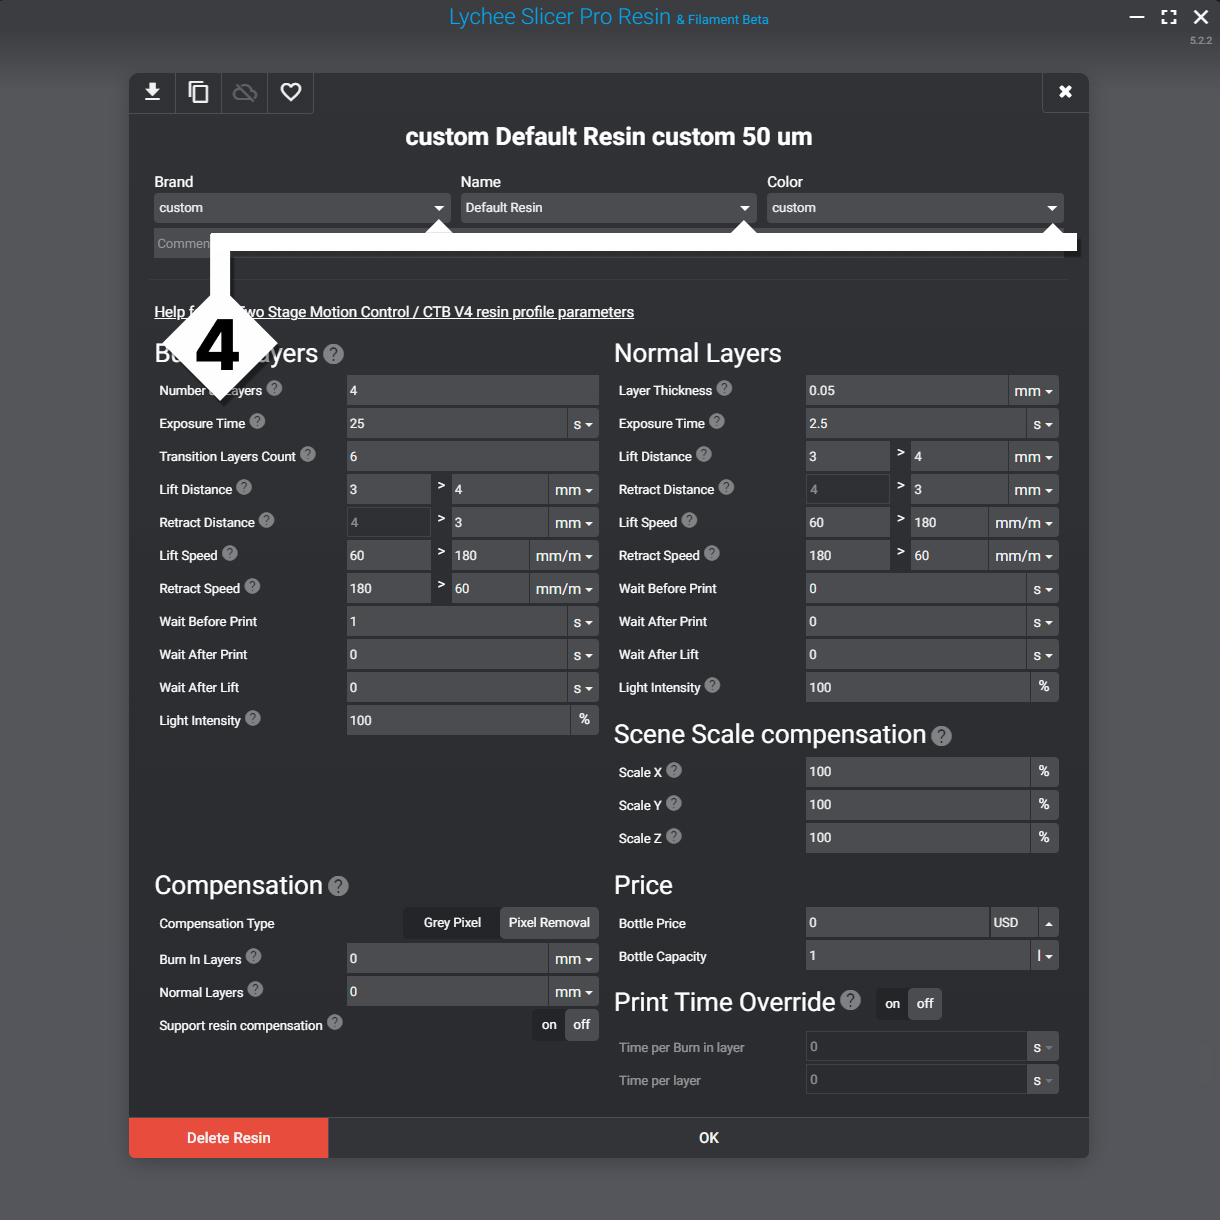Image resolution: width=1220 pixels, height=1220 pixels.
Task: Mark the resin profile as favorite
Action: pyautogui.click(x=290, y=92)
